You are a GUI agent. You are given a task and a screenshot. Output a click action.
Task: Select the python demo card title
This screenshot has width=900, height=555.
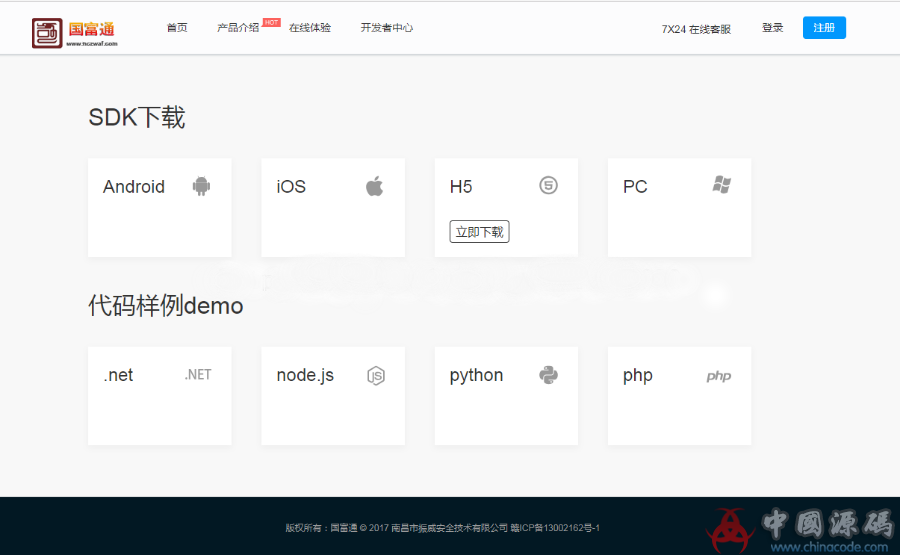[x=476, y=375]
